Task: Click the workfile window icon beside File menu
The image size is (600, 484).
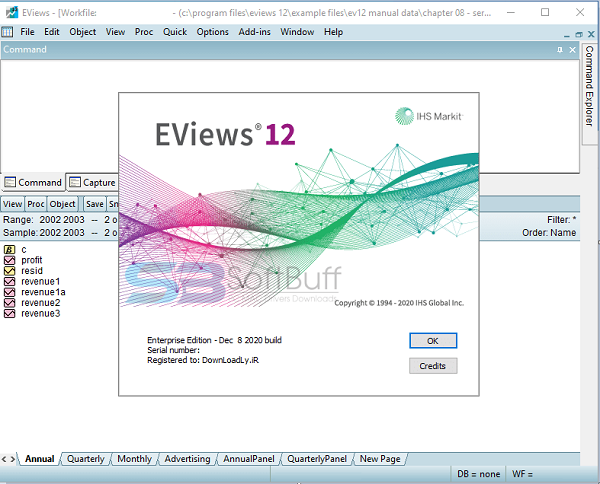Action: [x=7, y=32]
